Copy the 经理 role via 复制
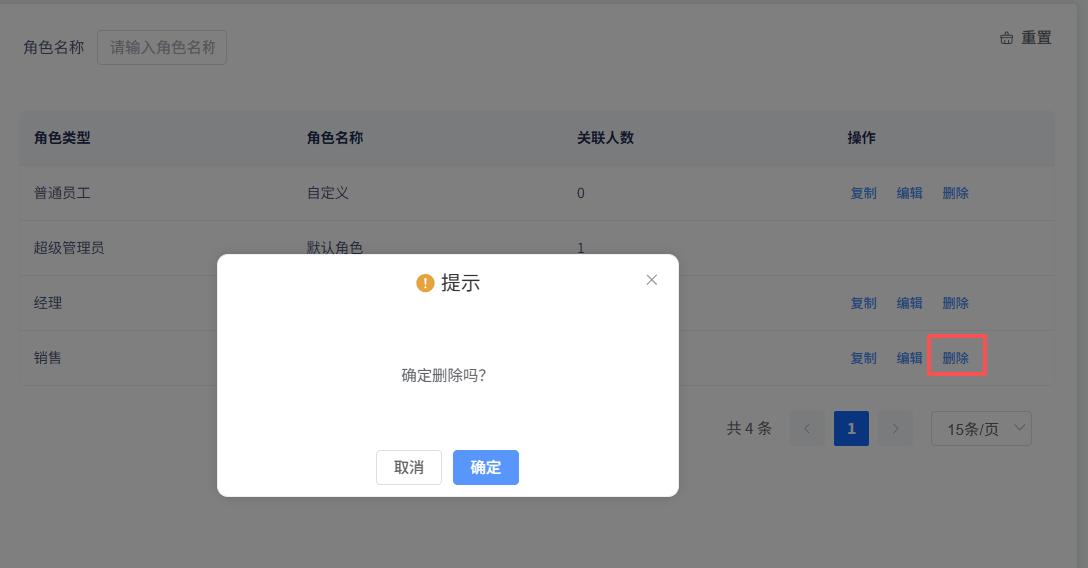The height and width of the screenshot is (568, 1088). click(863, 303)
